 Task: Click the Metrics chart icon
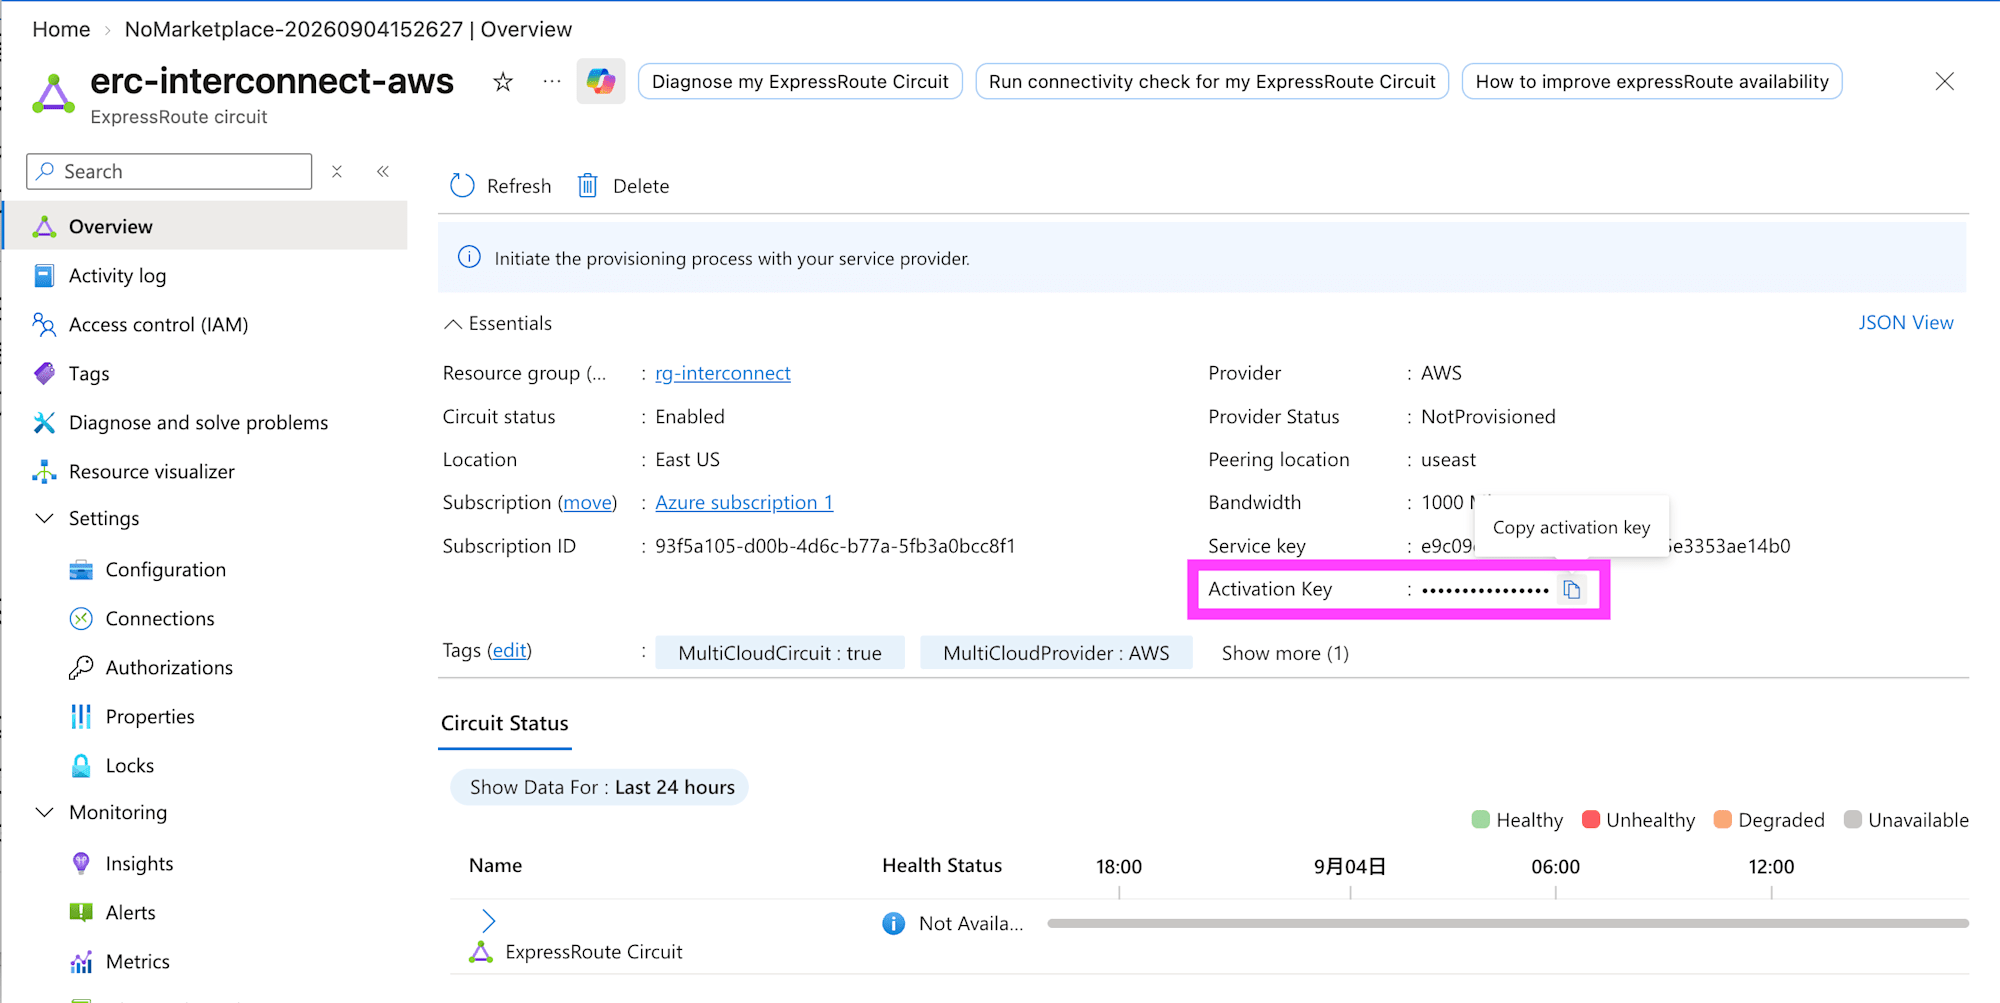coord(81,962)
